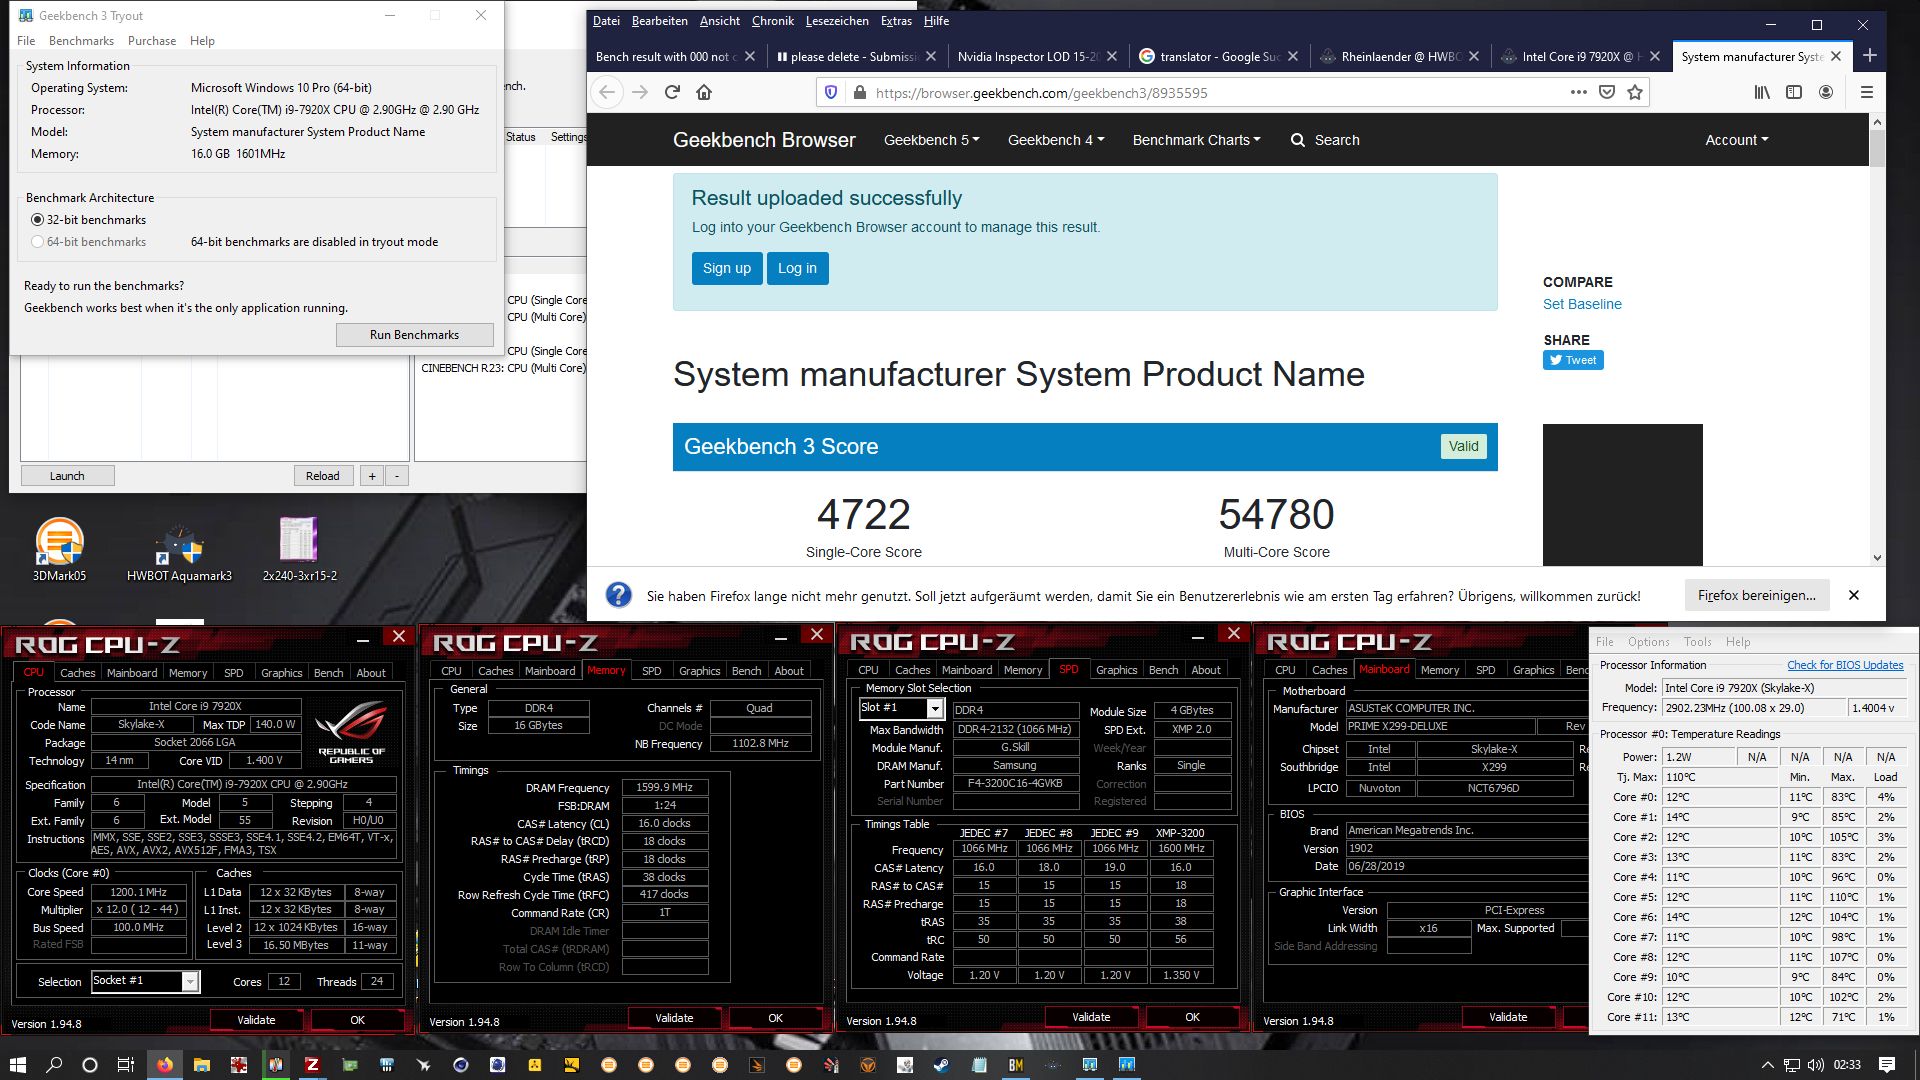1920x1080 pixels.
Task: Open Datei menu in Firefox
Action: (x=606, y=21)
